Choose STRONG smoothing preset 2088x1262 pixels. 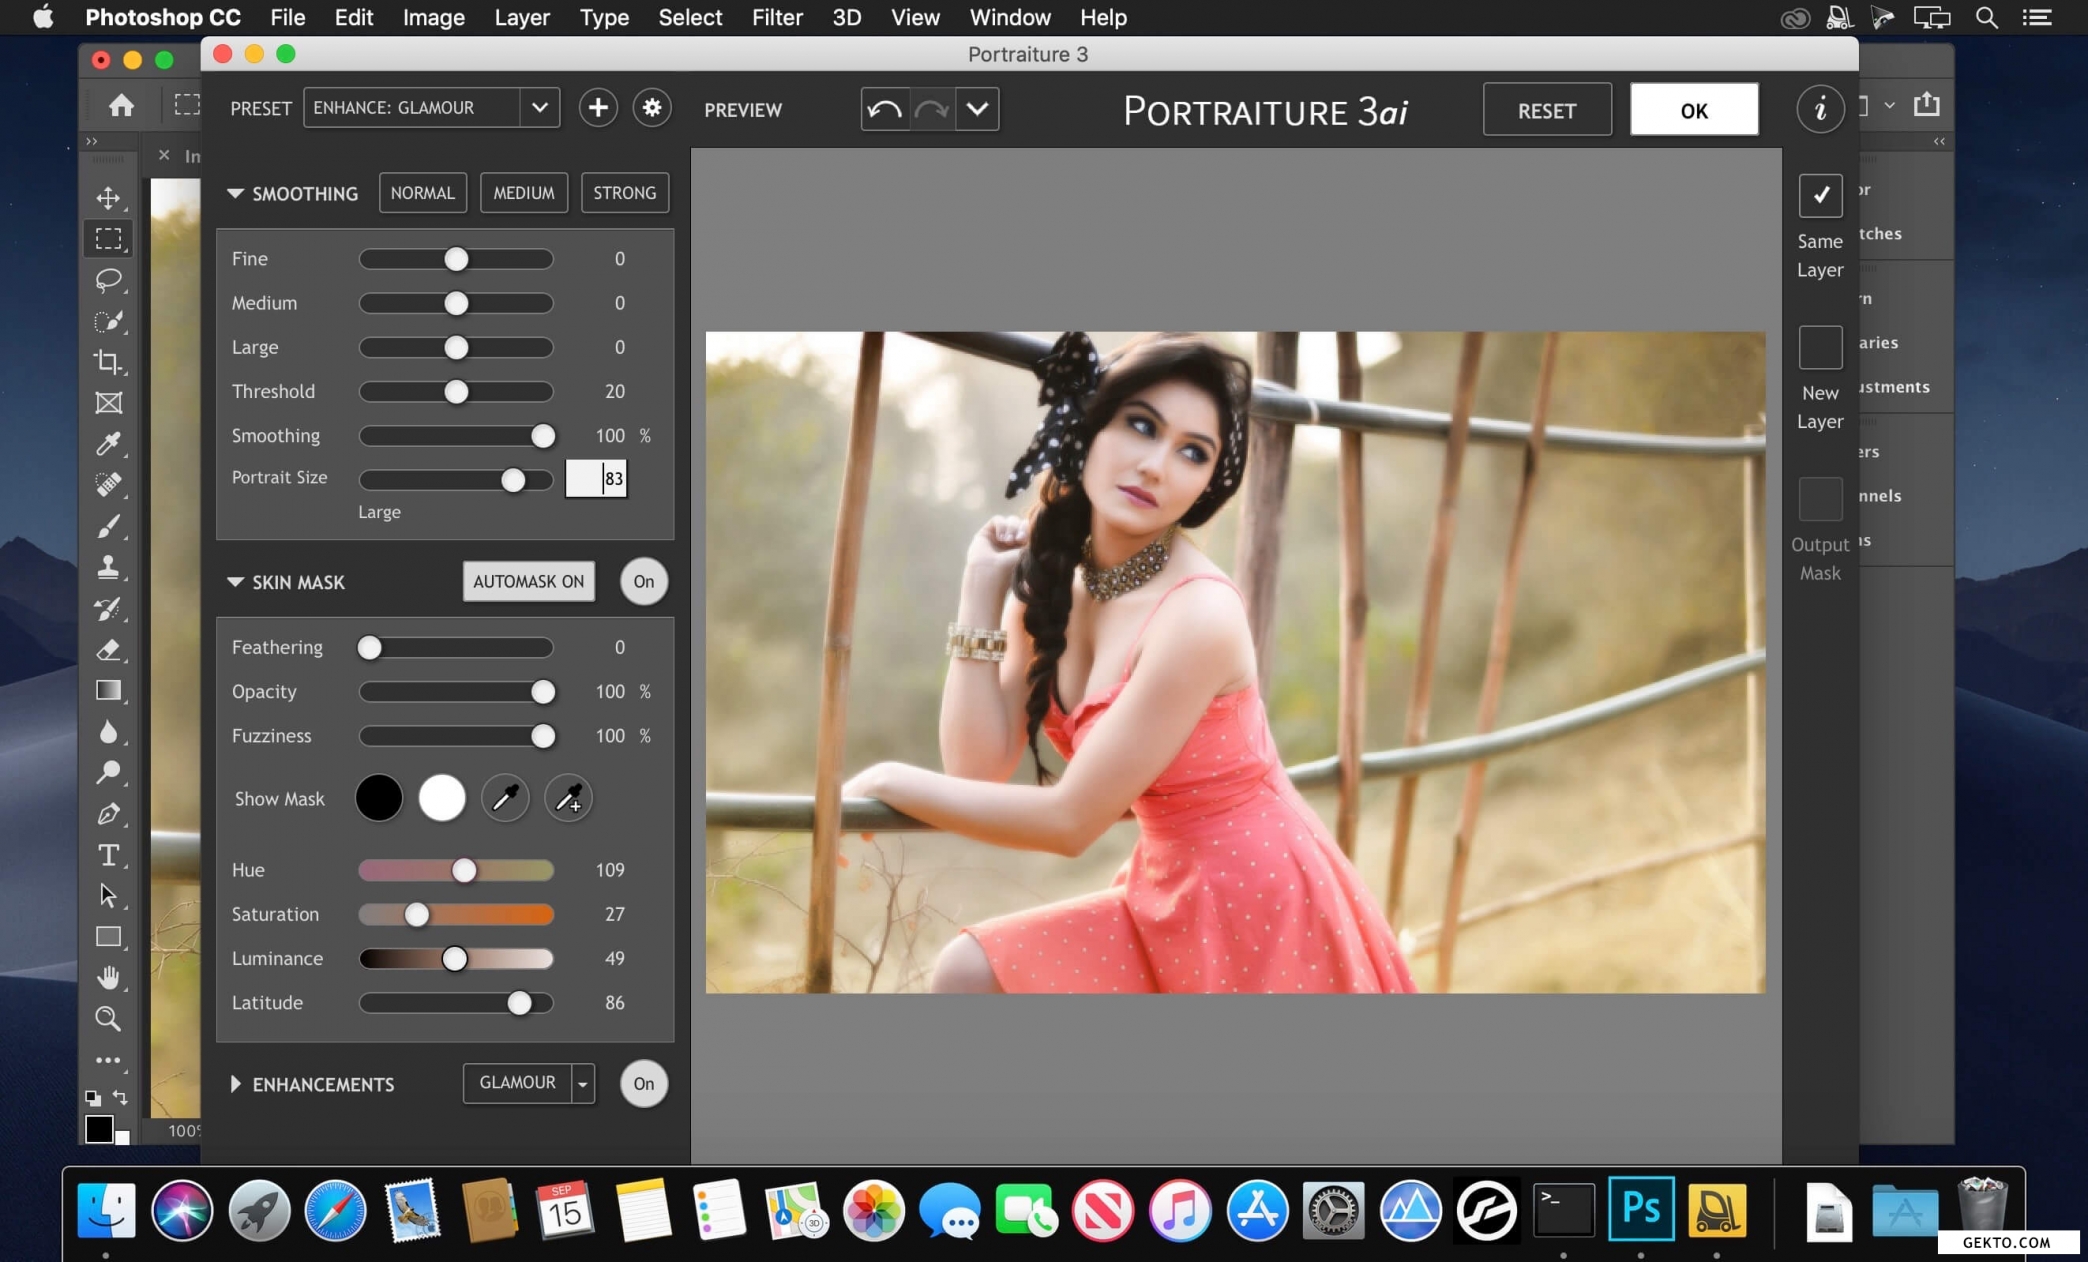[x=625, y=193]
